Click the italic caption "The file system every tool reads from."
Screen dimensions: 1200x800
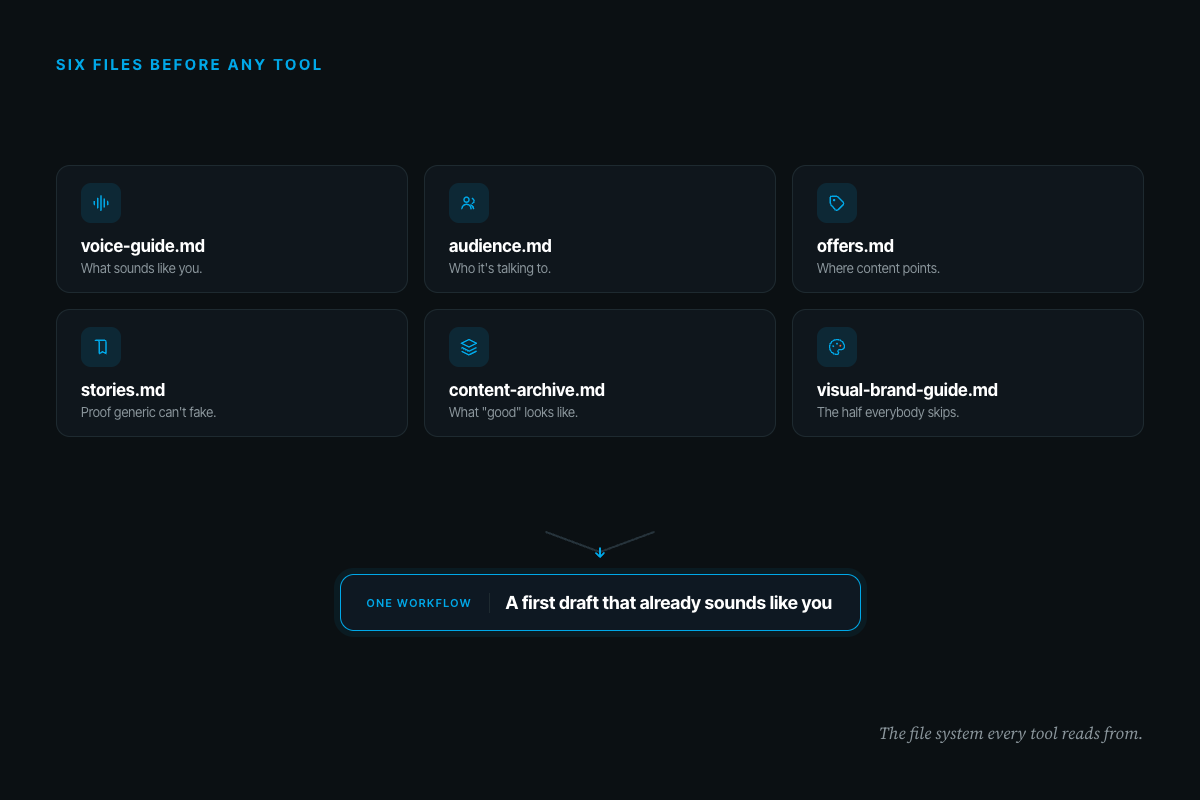(1010, 733)
